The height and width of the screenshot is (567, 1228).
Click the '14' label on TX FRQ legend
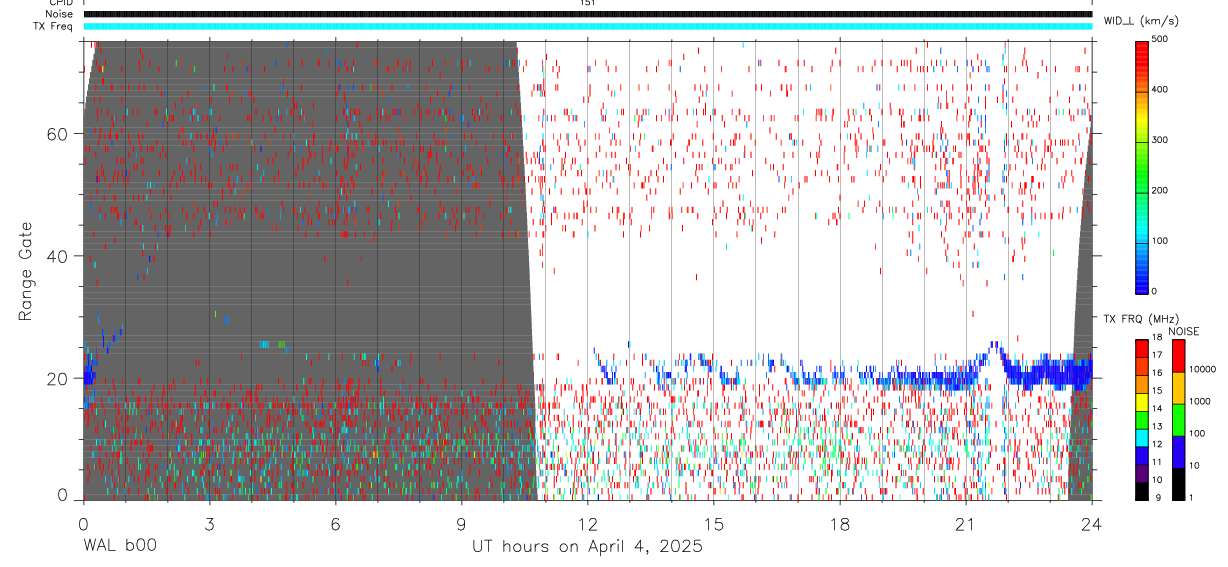(x=1157, y=409)
